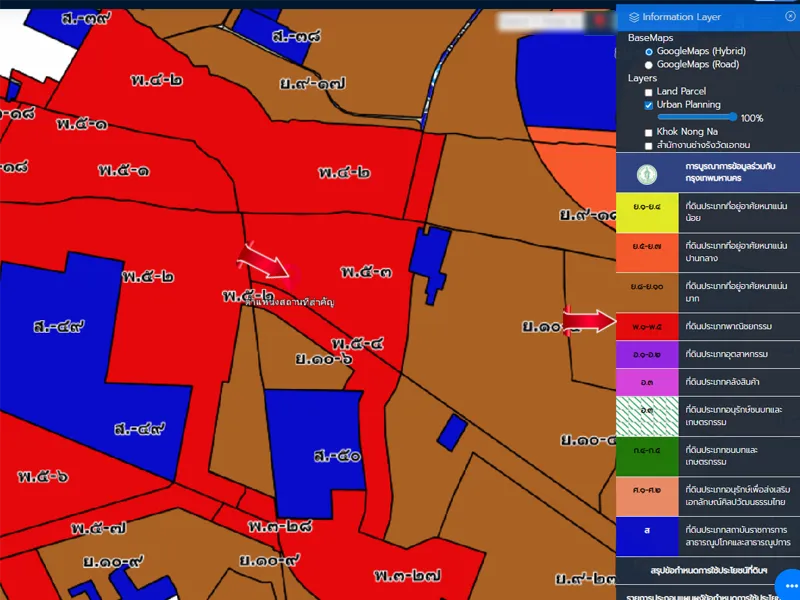Click the purple อ.๑-อ.๒ industrial legend swatch
This screenshot has width=800, height=600.
646,355
